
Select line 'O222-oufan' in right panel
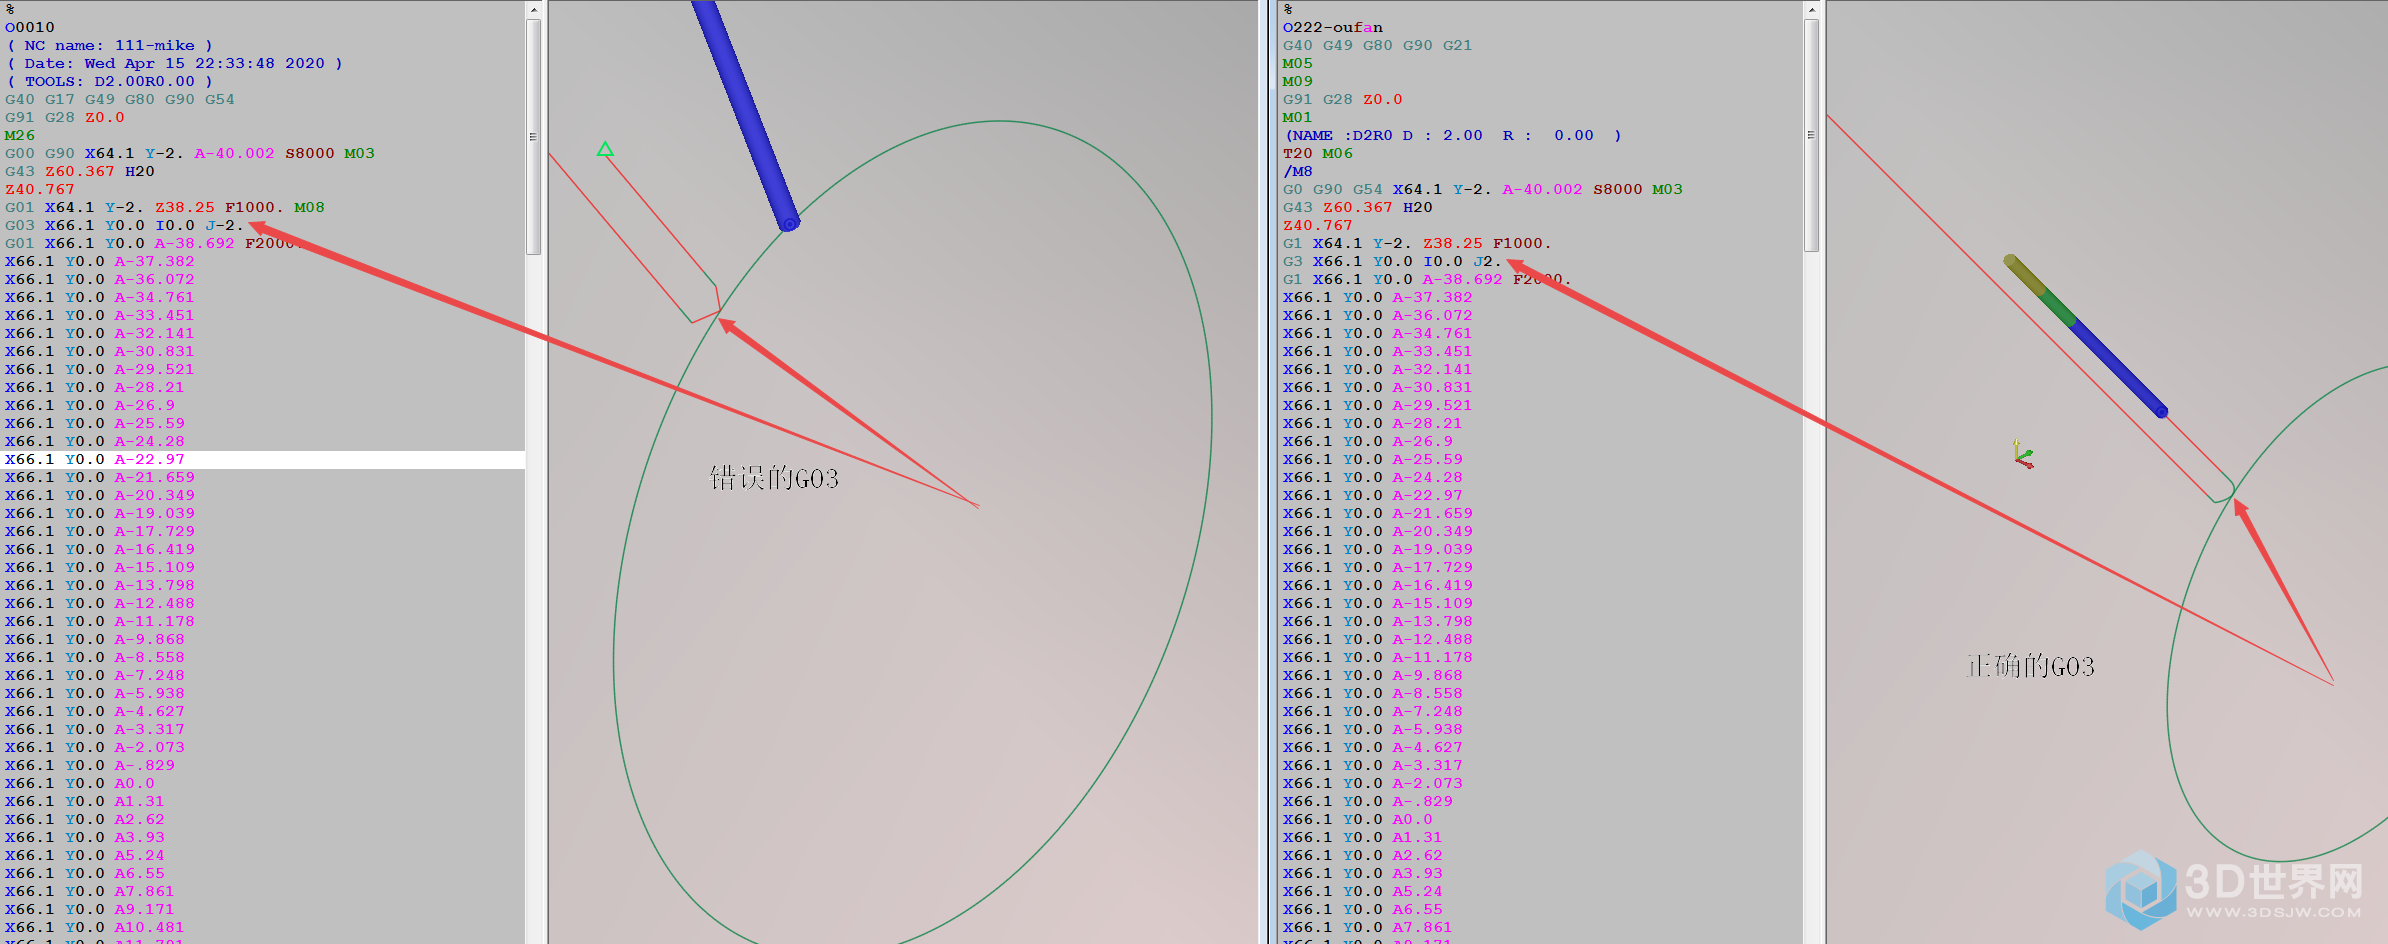pos(1333,27)
